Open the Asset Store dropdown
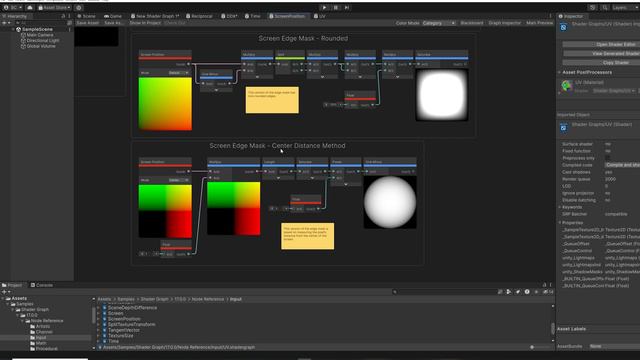This screenshot has height=360, width=640. click(54, 7)
